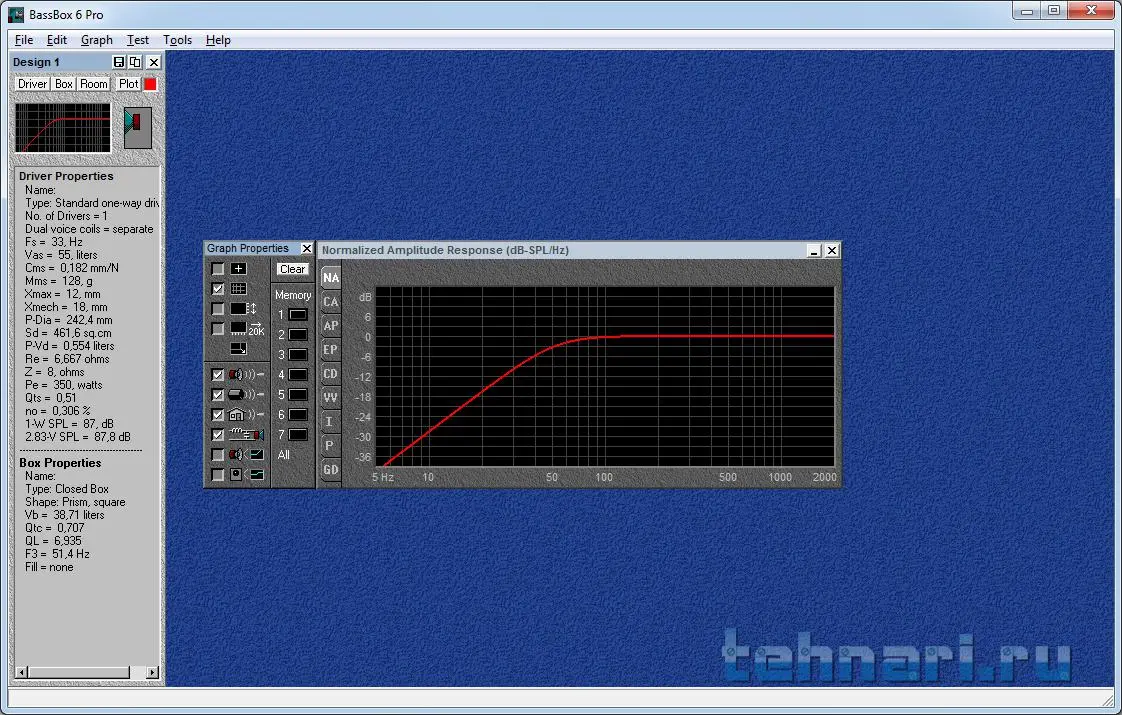Image resolution: width=1122 pixels, height=715 pixels.
Task: Click the speaker box diagram thumbnail
Action: (137, 128)
